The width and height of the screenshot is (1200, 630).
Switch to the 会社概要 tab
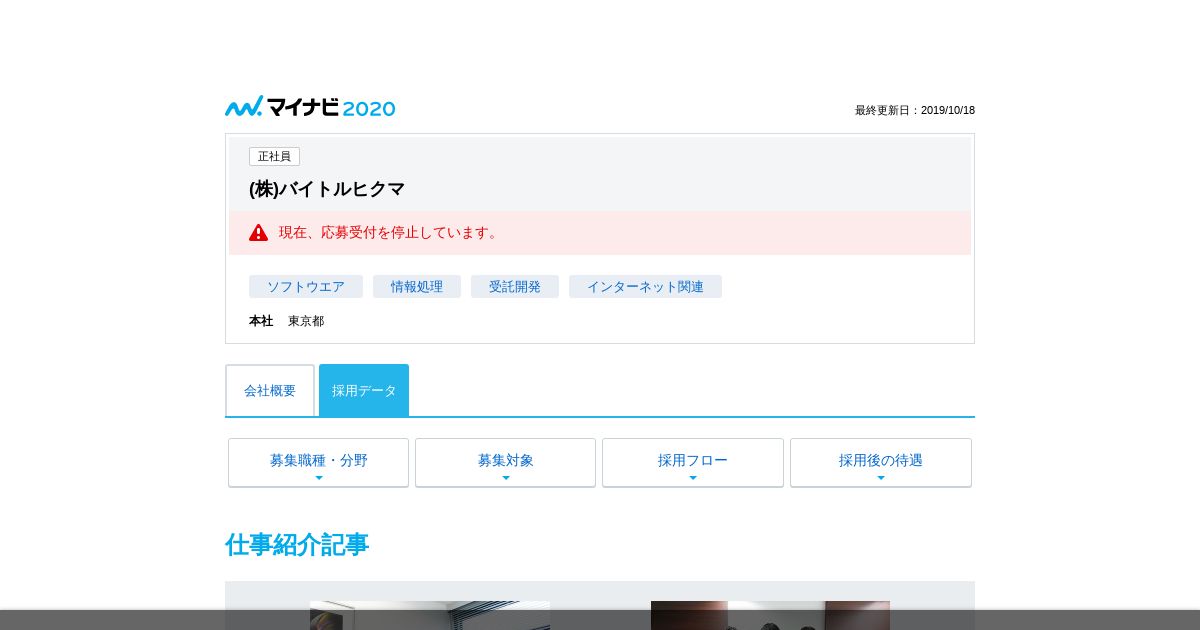pos(270,391)
